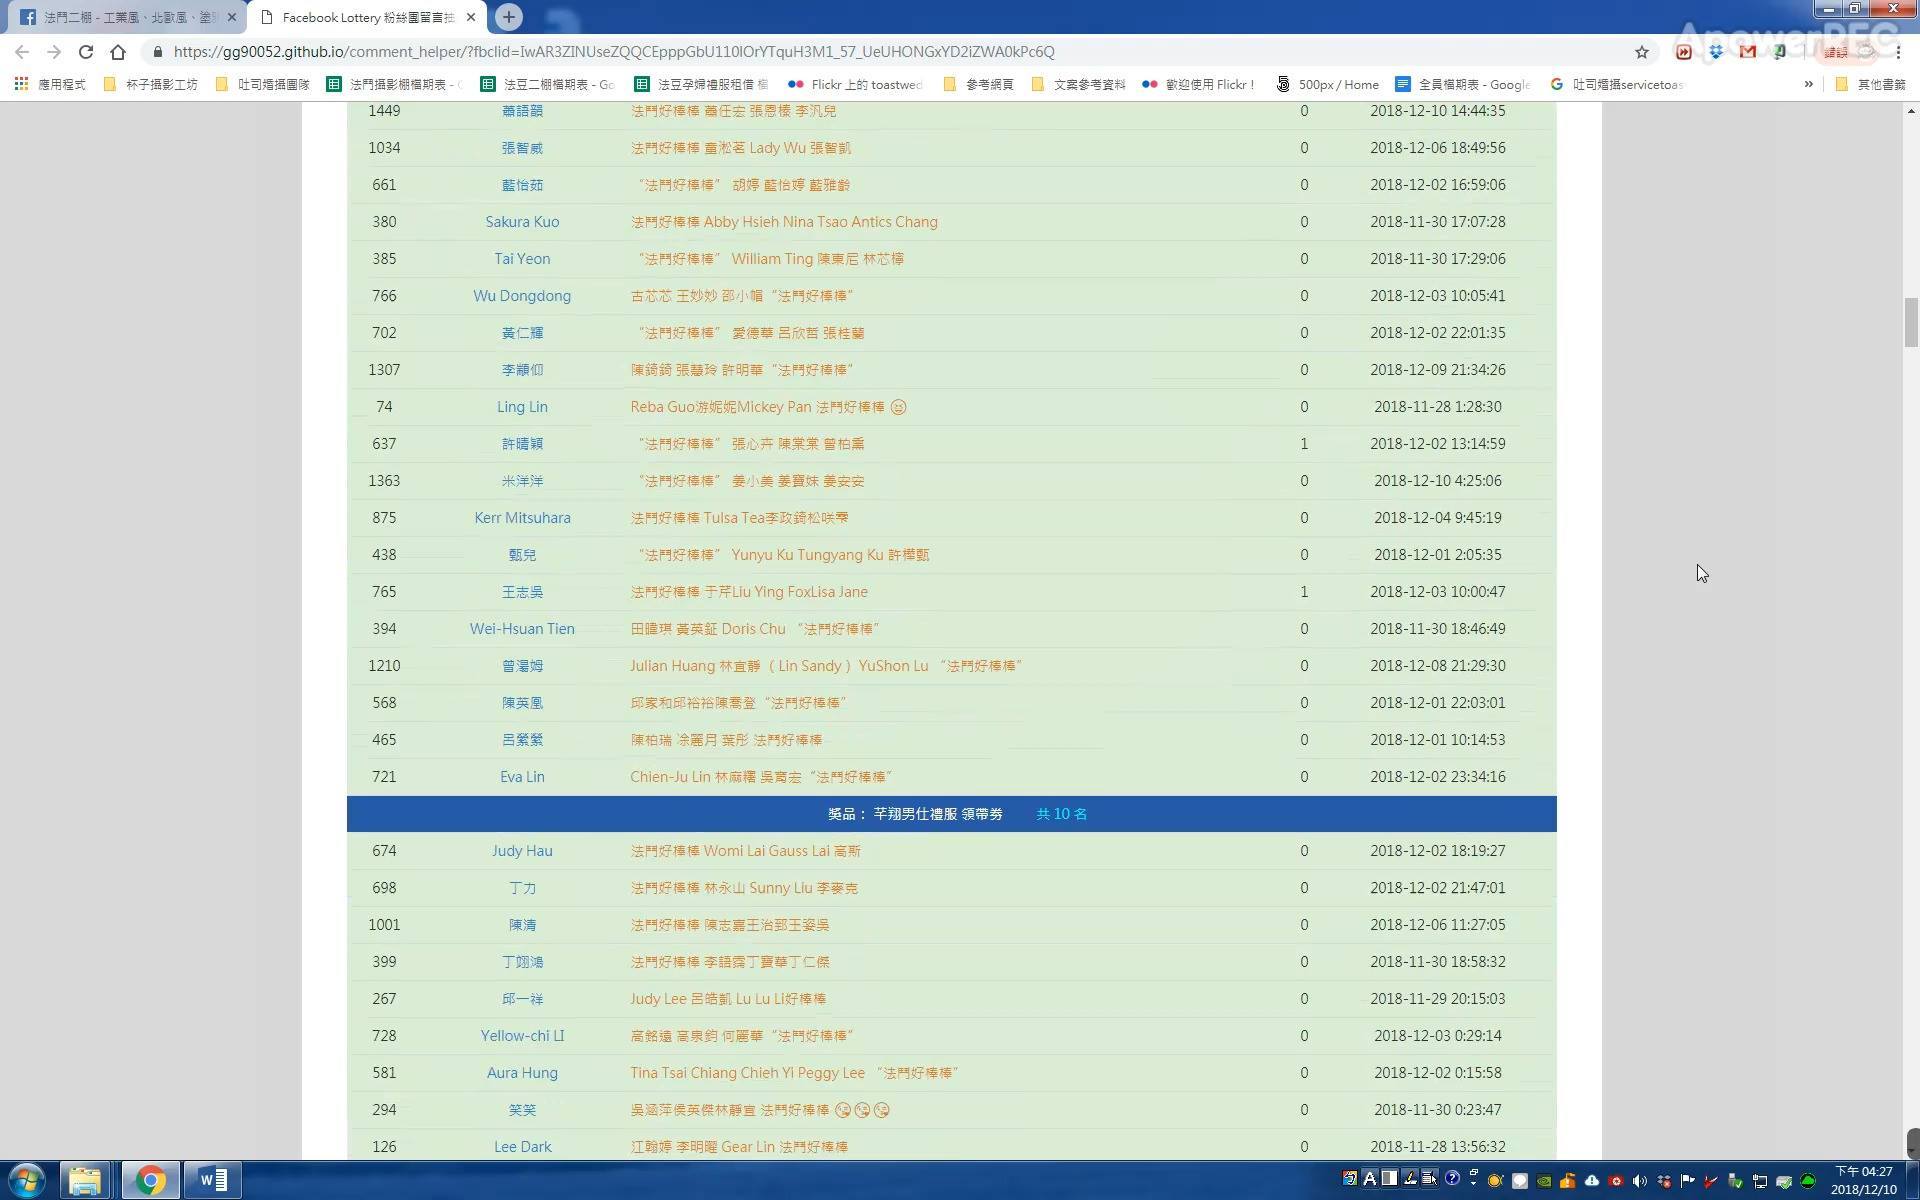Image resolution: width=1920 pixels, height=1200 pixels.
Task: Bookmark this page with the star icon
Action: 1641,52
